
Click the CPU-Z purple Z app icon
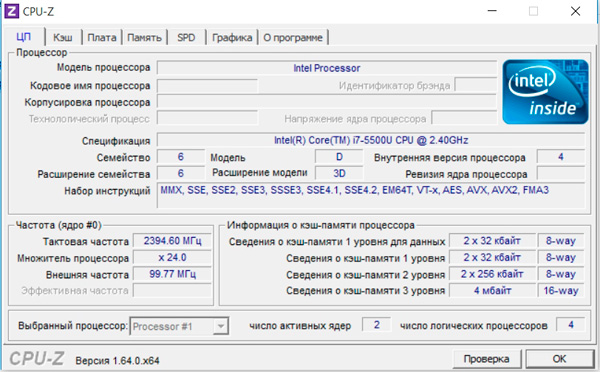point(11,11)
